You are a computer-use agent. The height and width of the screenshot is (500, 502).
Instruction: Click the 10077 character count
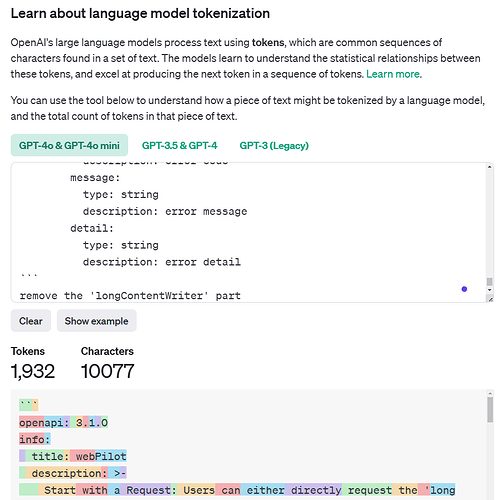coord(107,371)
